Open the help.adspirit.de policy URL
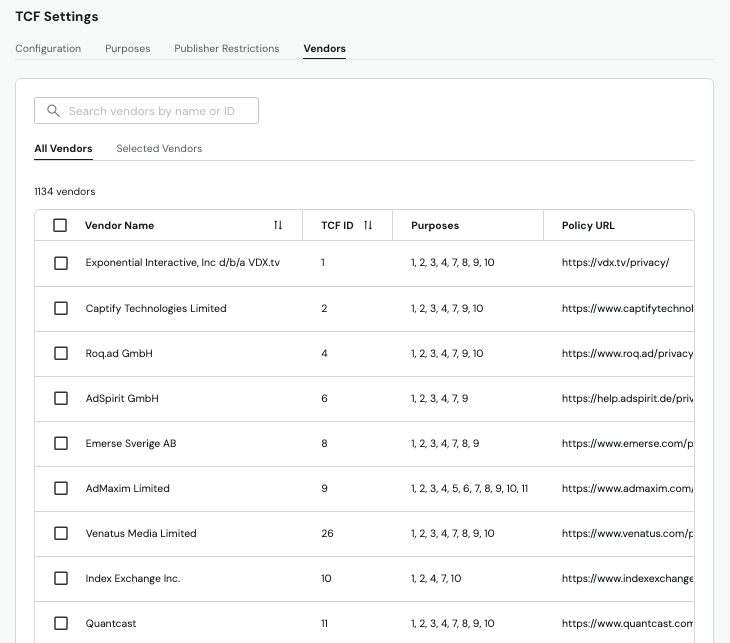This screenshot has width=730, height=643. [628, 399]
